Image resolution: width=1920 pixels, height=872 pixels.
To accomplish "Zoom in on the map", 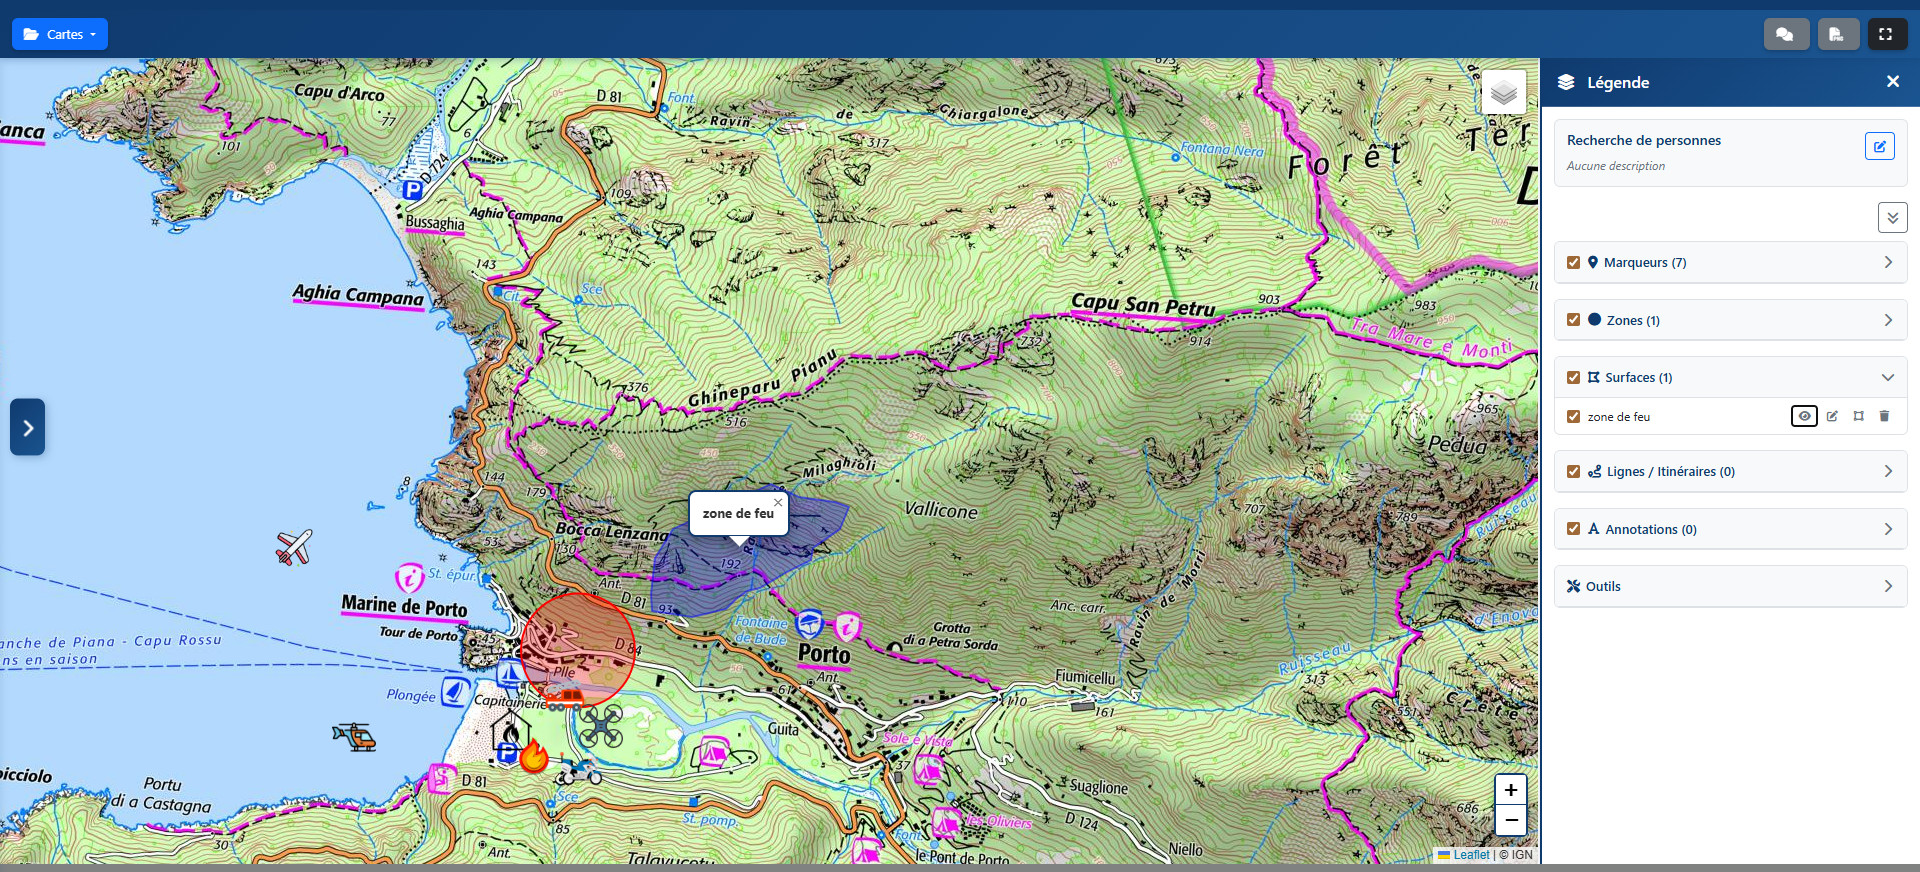I will point(1510,790).
